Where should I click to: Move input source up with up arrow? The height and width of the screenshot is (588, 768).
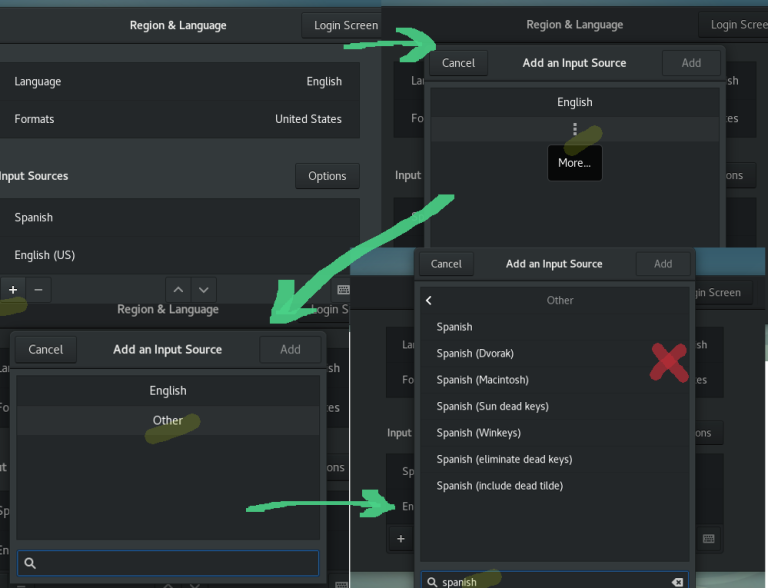click(178, 290)
